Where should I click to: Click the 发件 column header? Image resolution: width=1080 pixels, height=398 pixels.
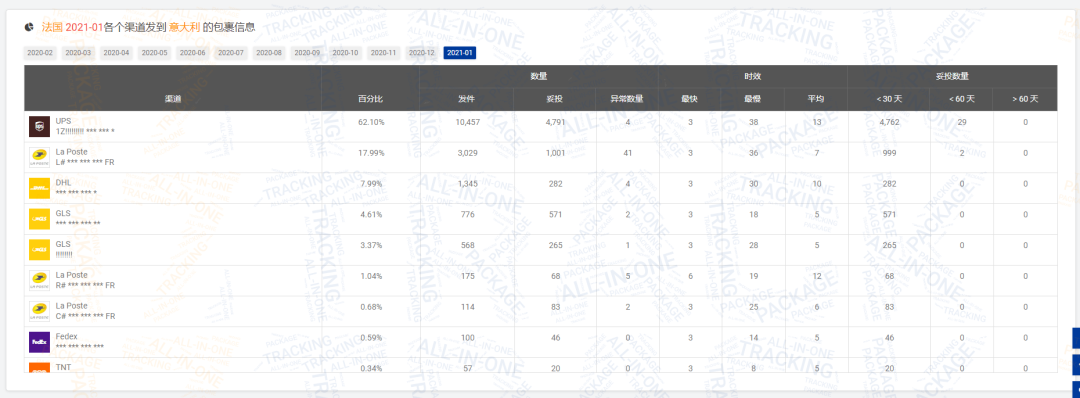(x=466, y=99)
